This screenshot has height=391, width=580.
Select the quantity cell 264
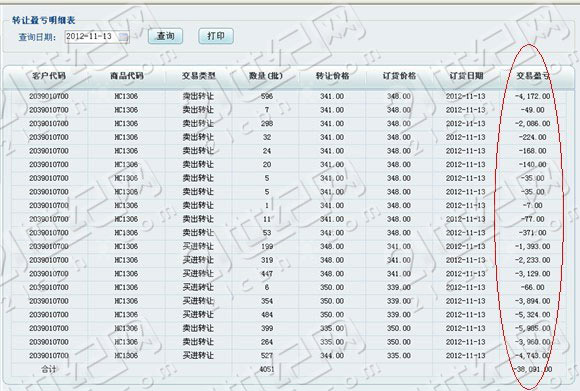pyautogui.click(x=267, y=342)
